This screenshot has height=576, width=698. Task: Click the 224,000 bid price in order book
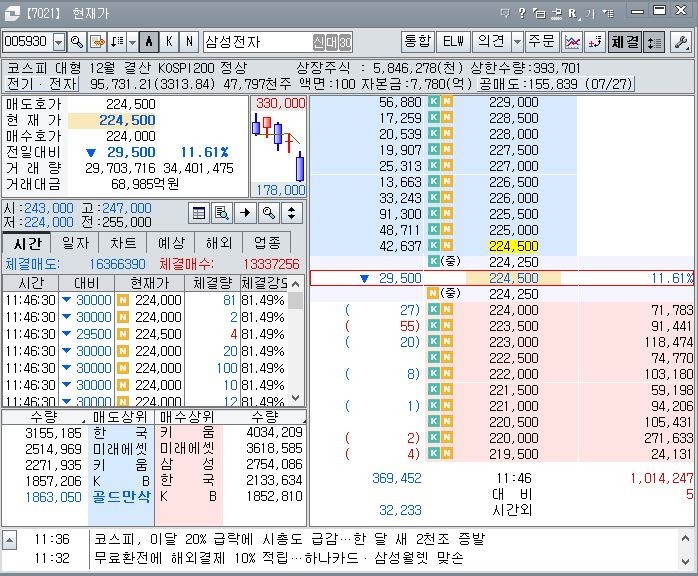(x=514, y=310)
